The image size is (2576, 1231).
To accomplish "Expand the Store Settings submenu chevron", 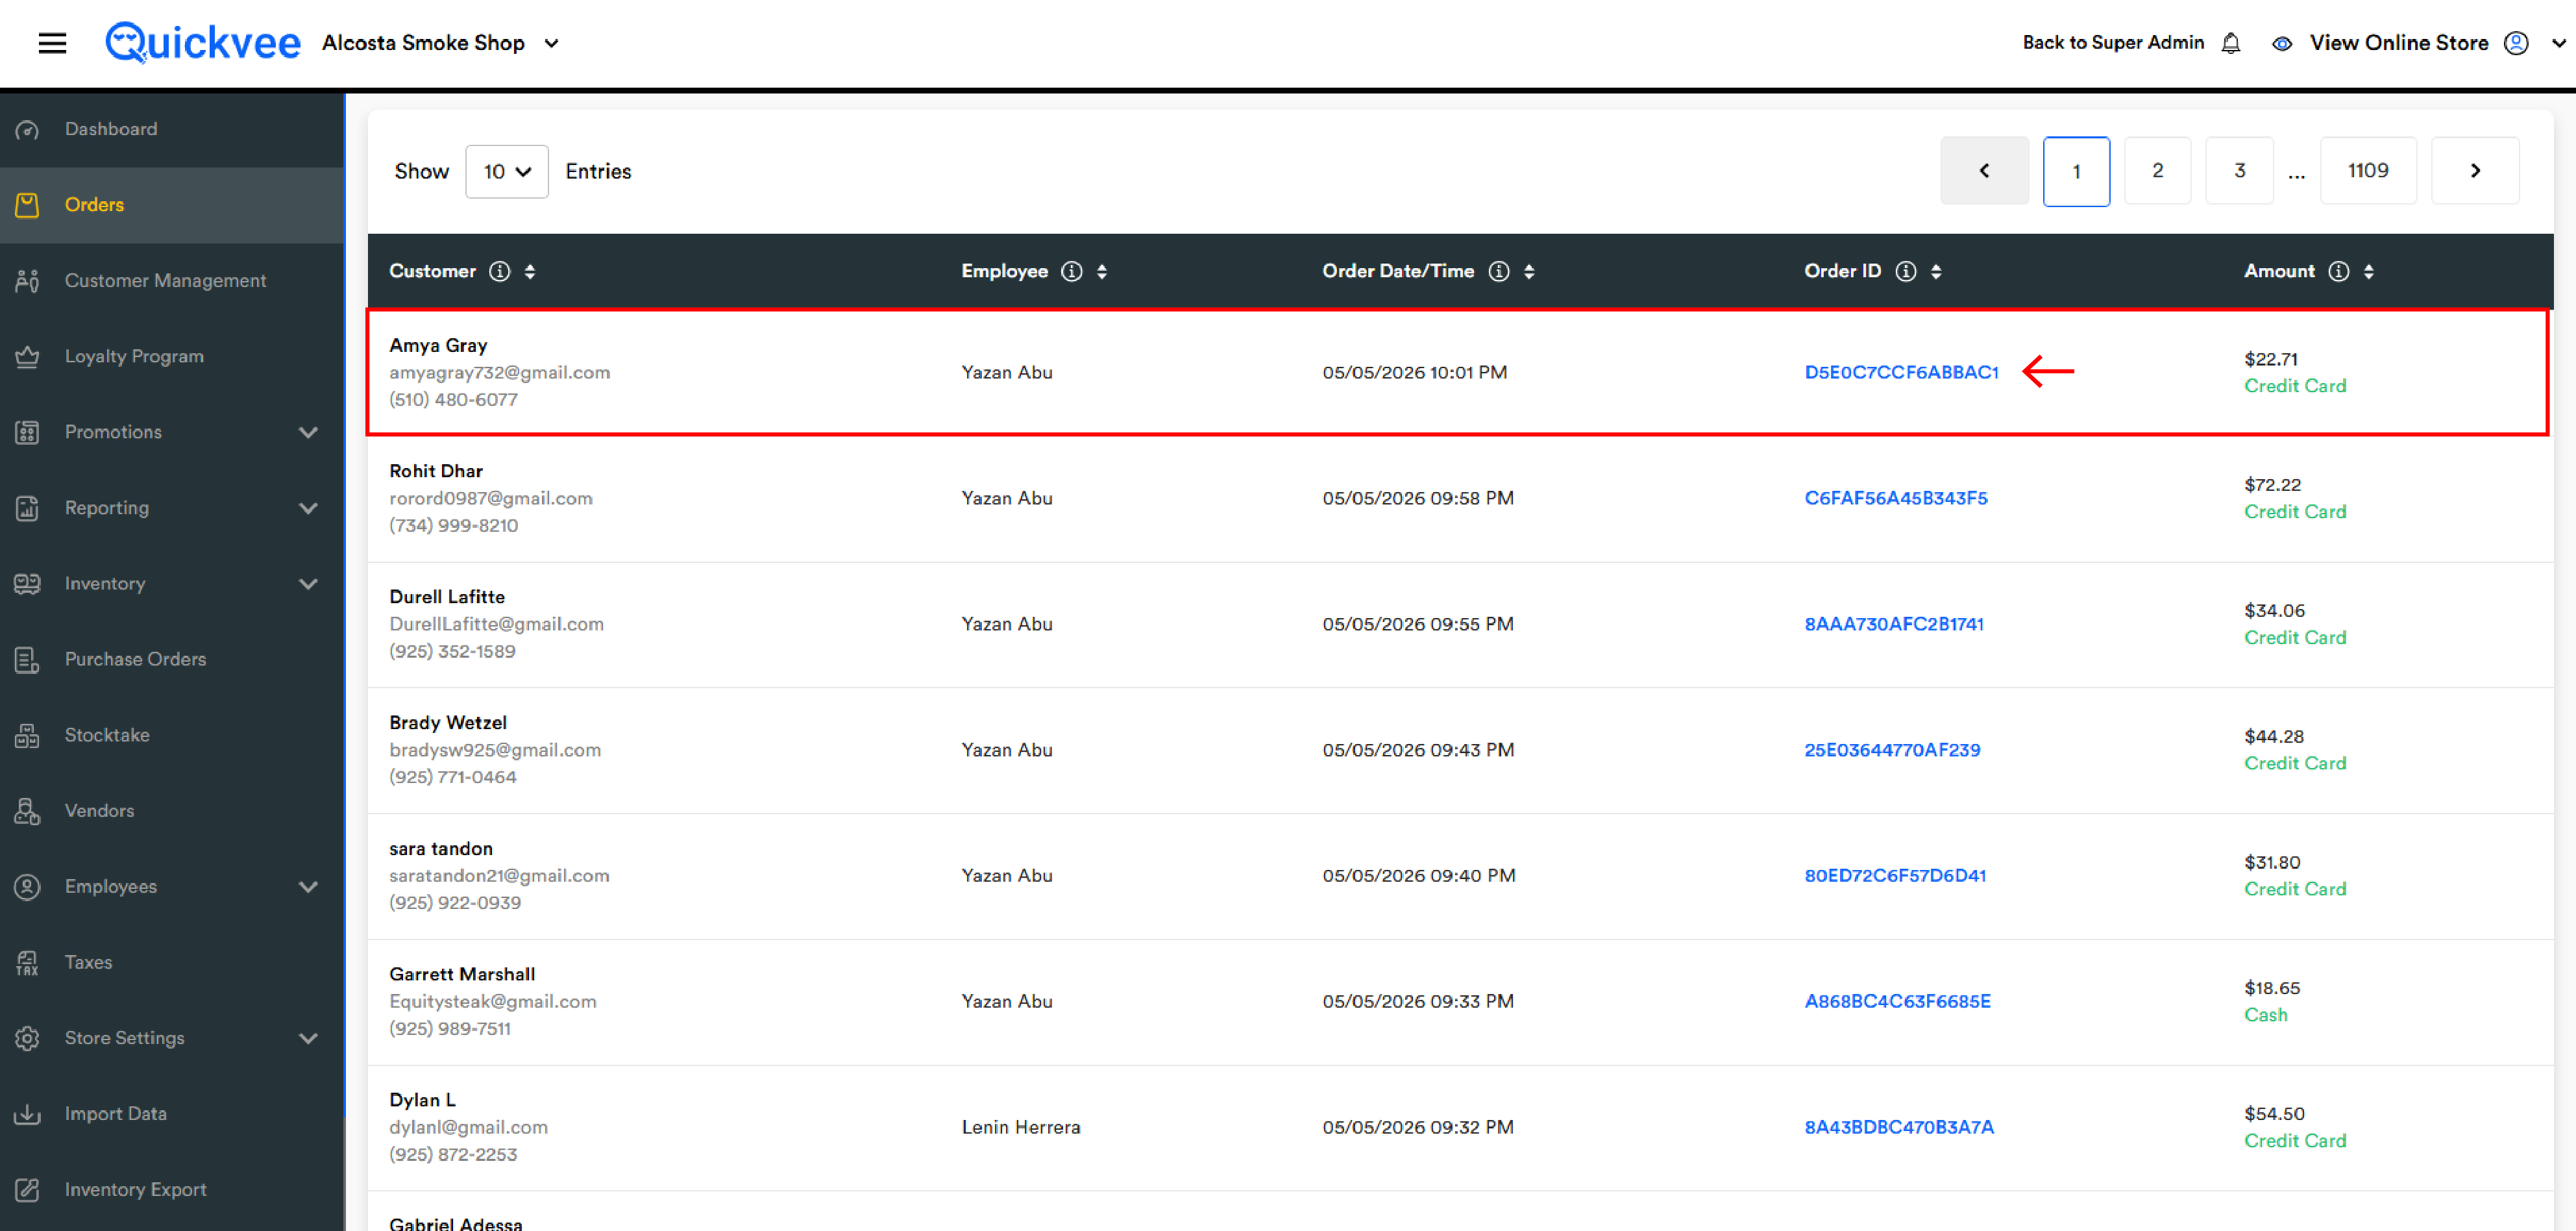I will click(308, 1038).
